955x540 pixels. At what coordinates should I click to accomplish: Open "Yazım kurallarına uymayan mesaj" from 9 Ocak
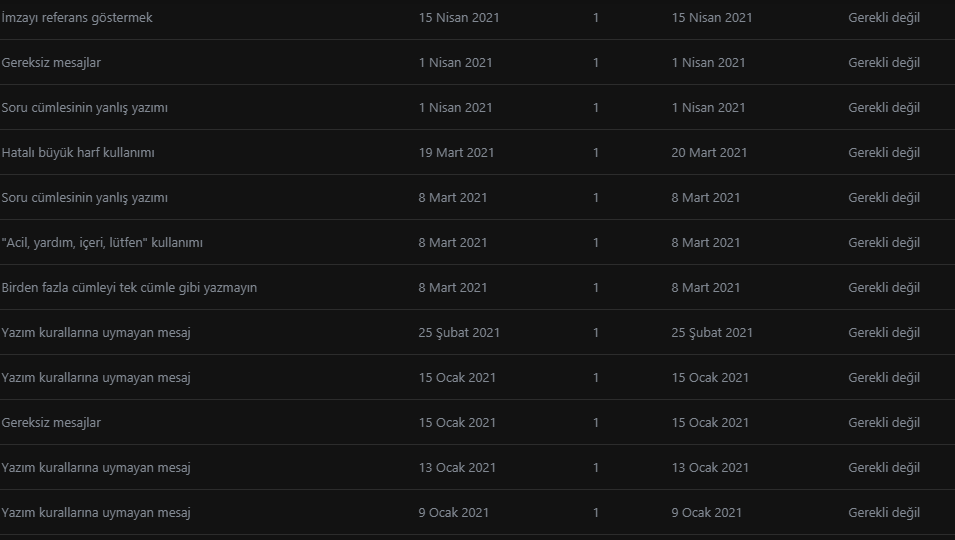(x=96, y=513)
